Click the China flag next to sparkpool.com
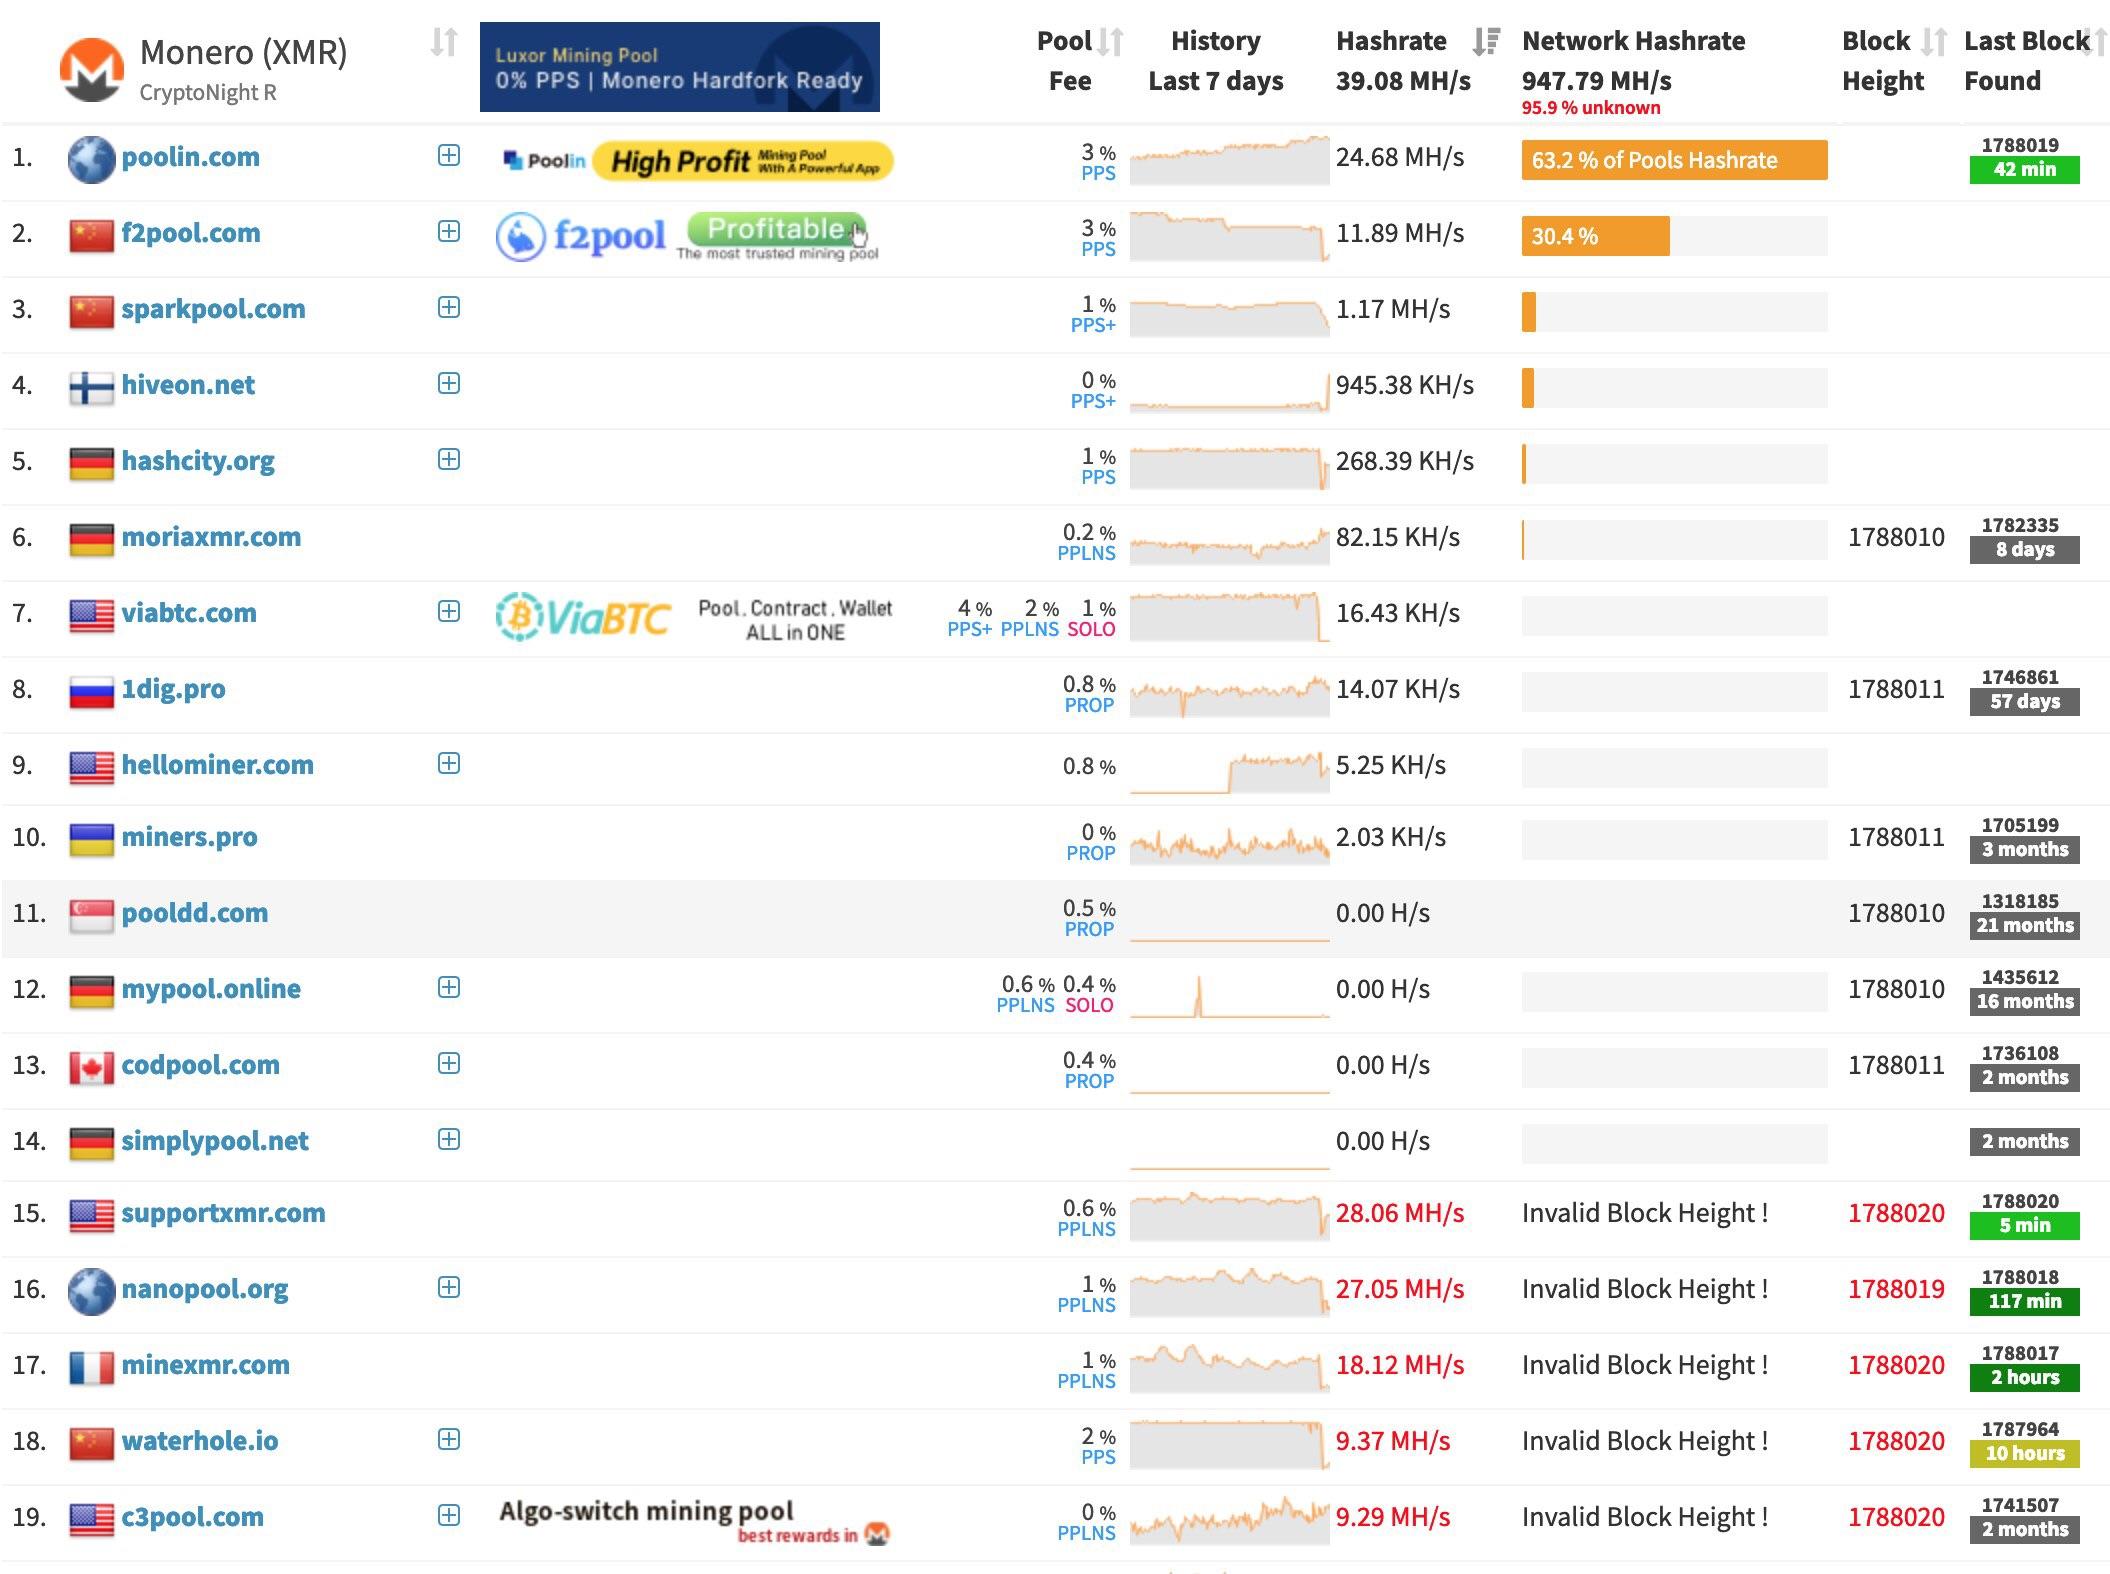The width and height of the screenshot is (2110, 1574). pos(92,312)
